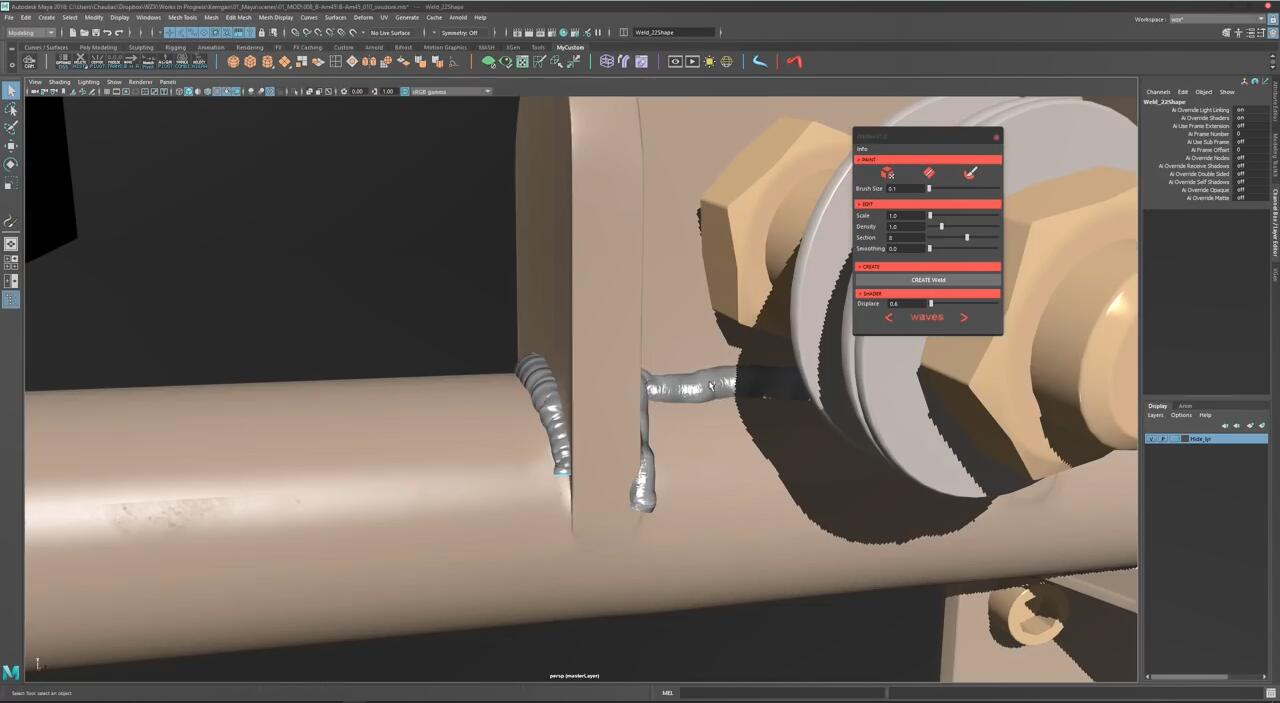This screenshot has height=703, width=1280.
Task: Click the red curved arrow shelf icon
Action: click(x=794, y=62)
